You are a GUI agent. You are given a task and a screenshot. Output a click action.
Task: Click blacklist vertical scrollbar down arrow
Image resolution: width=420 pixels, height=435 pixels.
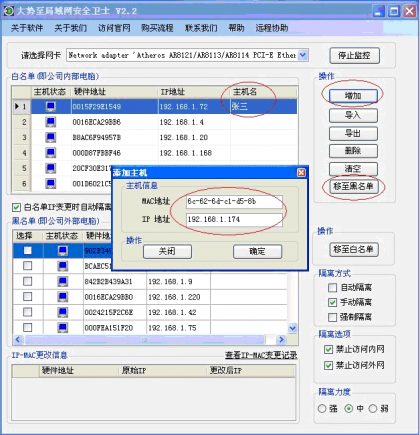[x=293, y=328]
